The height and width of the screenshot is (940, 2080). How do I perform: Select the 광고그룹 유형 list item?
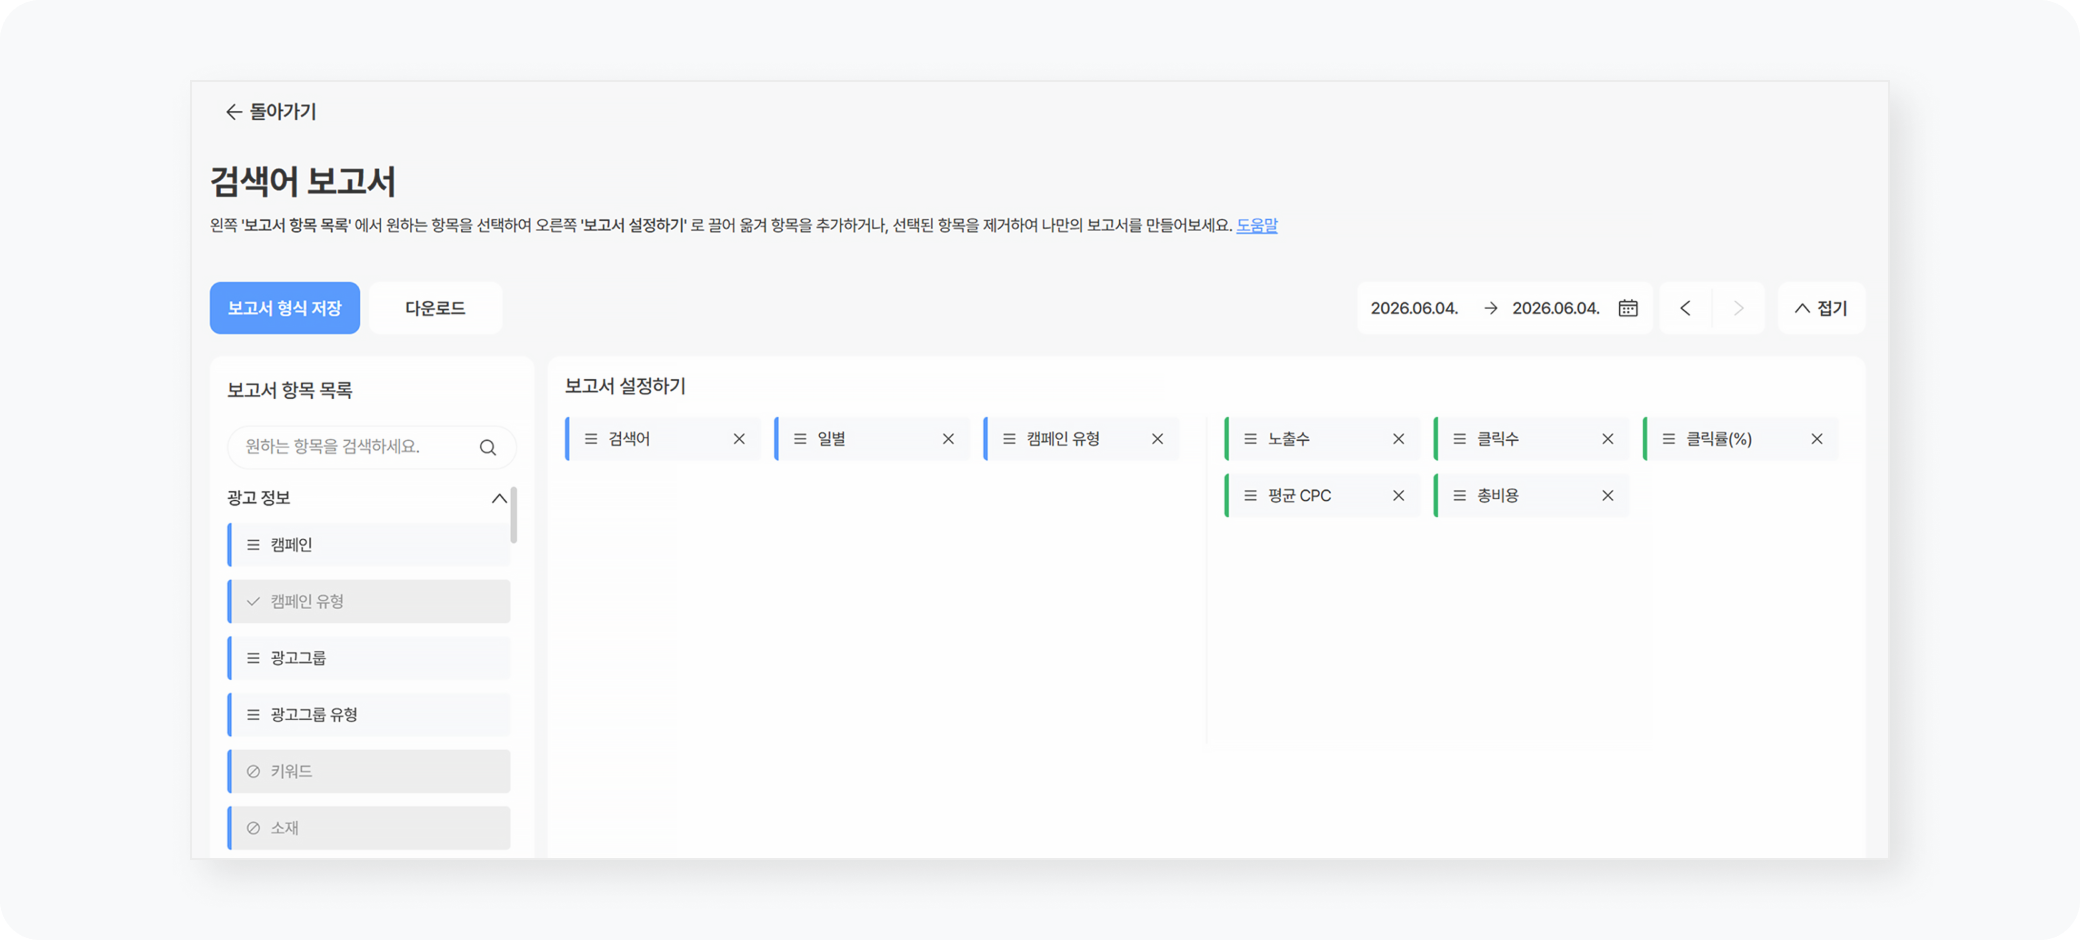coord(369,715)
